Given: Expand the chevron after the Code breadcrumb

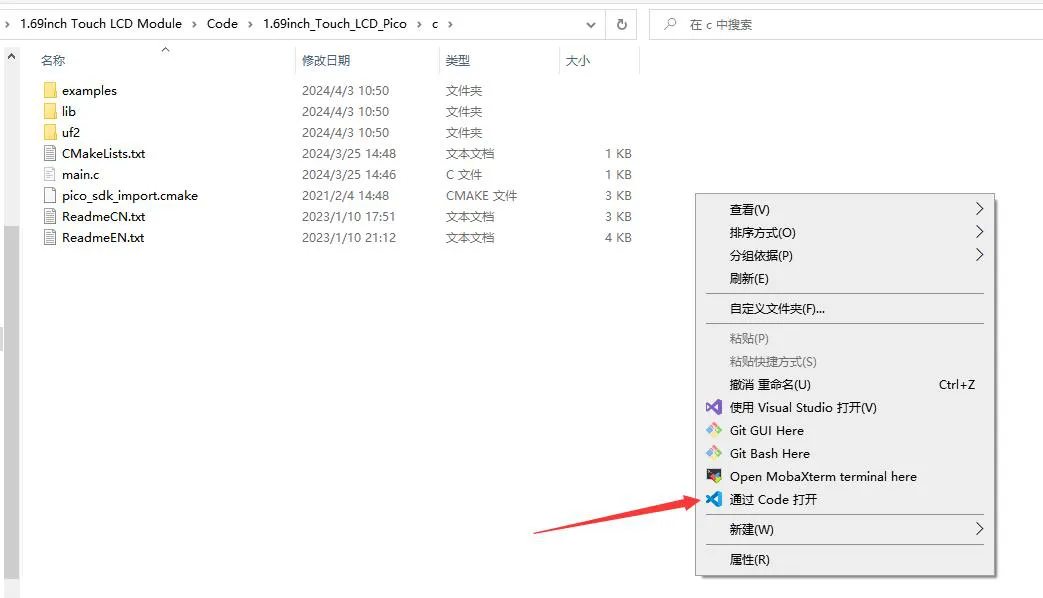Looking at the screenshot, I should [x=250, y=25].
